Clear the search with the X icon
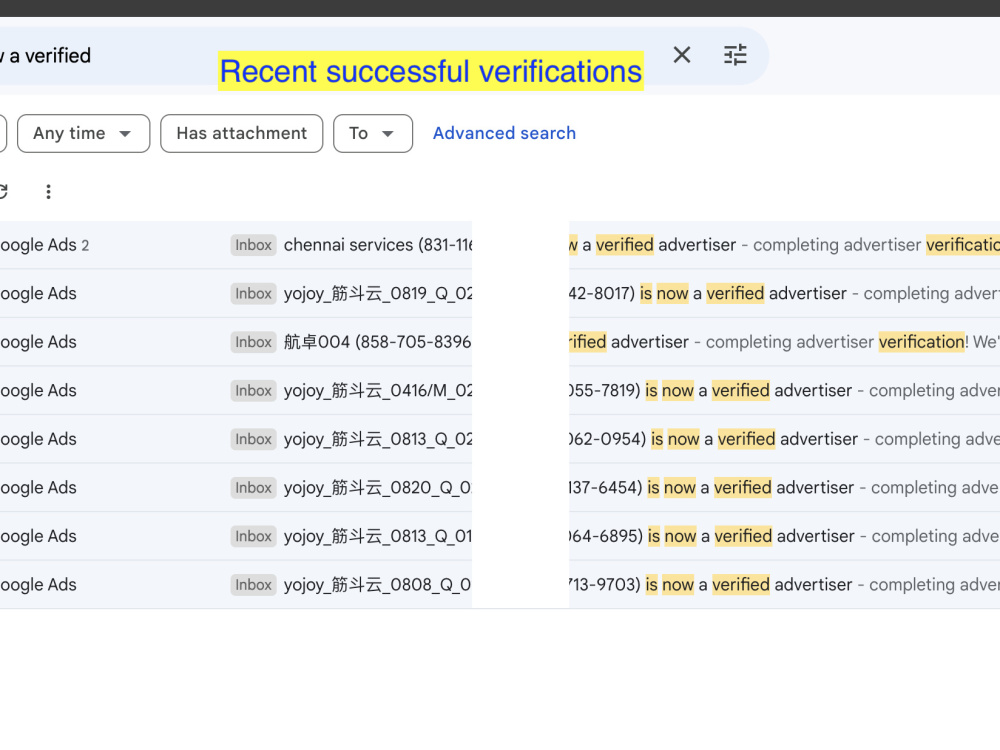The image size is (1000, 750). [x=682, y=55]
